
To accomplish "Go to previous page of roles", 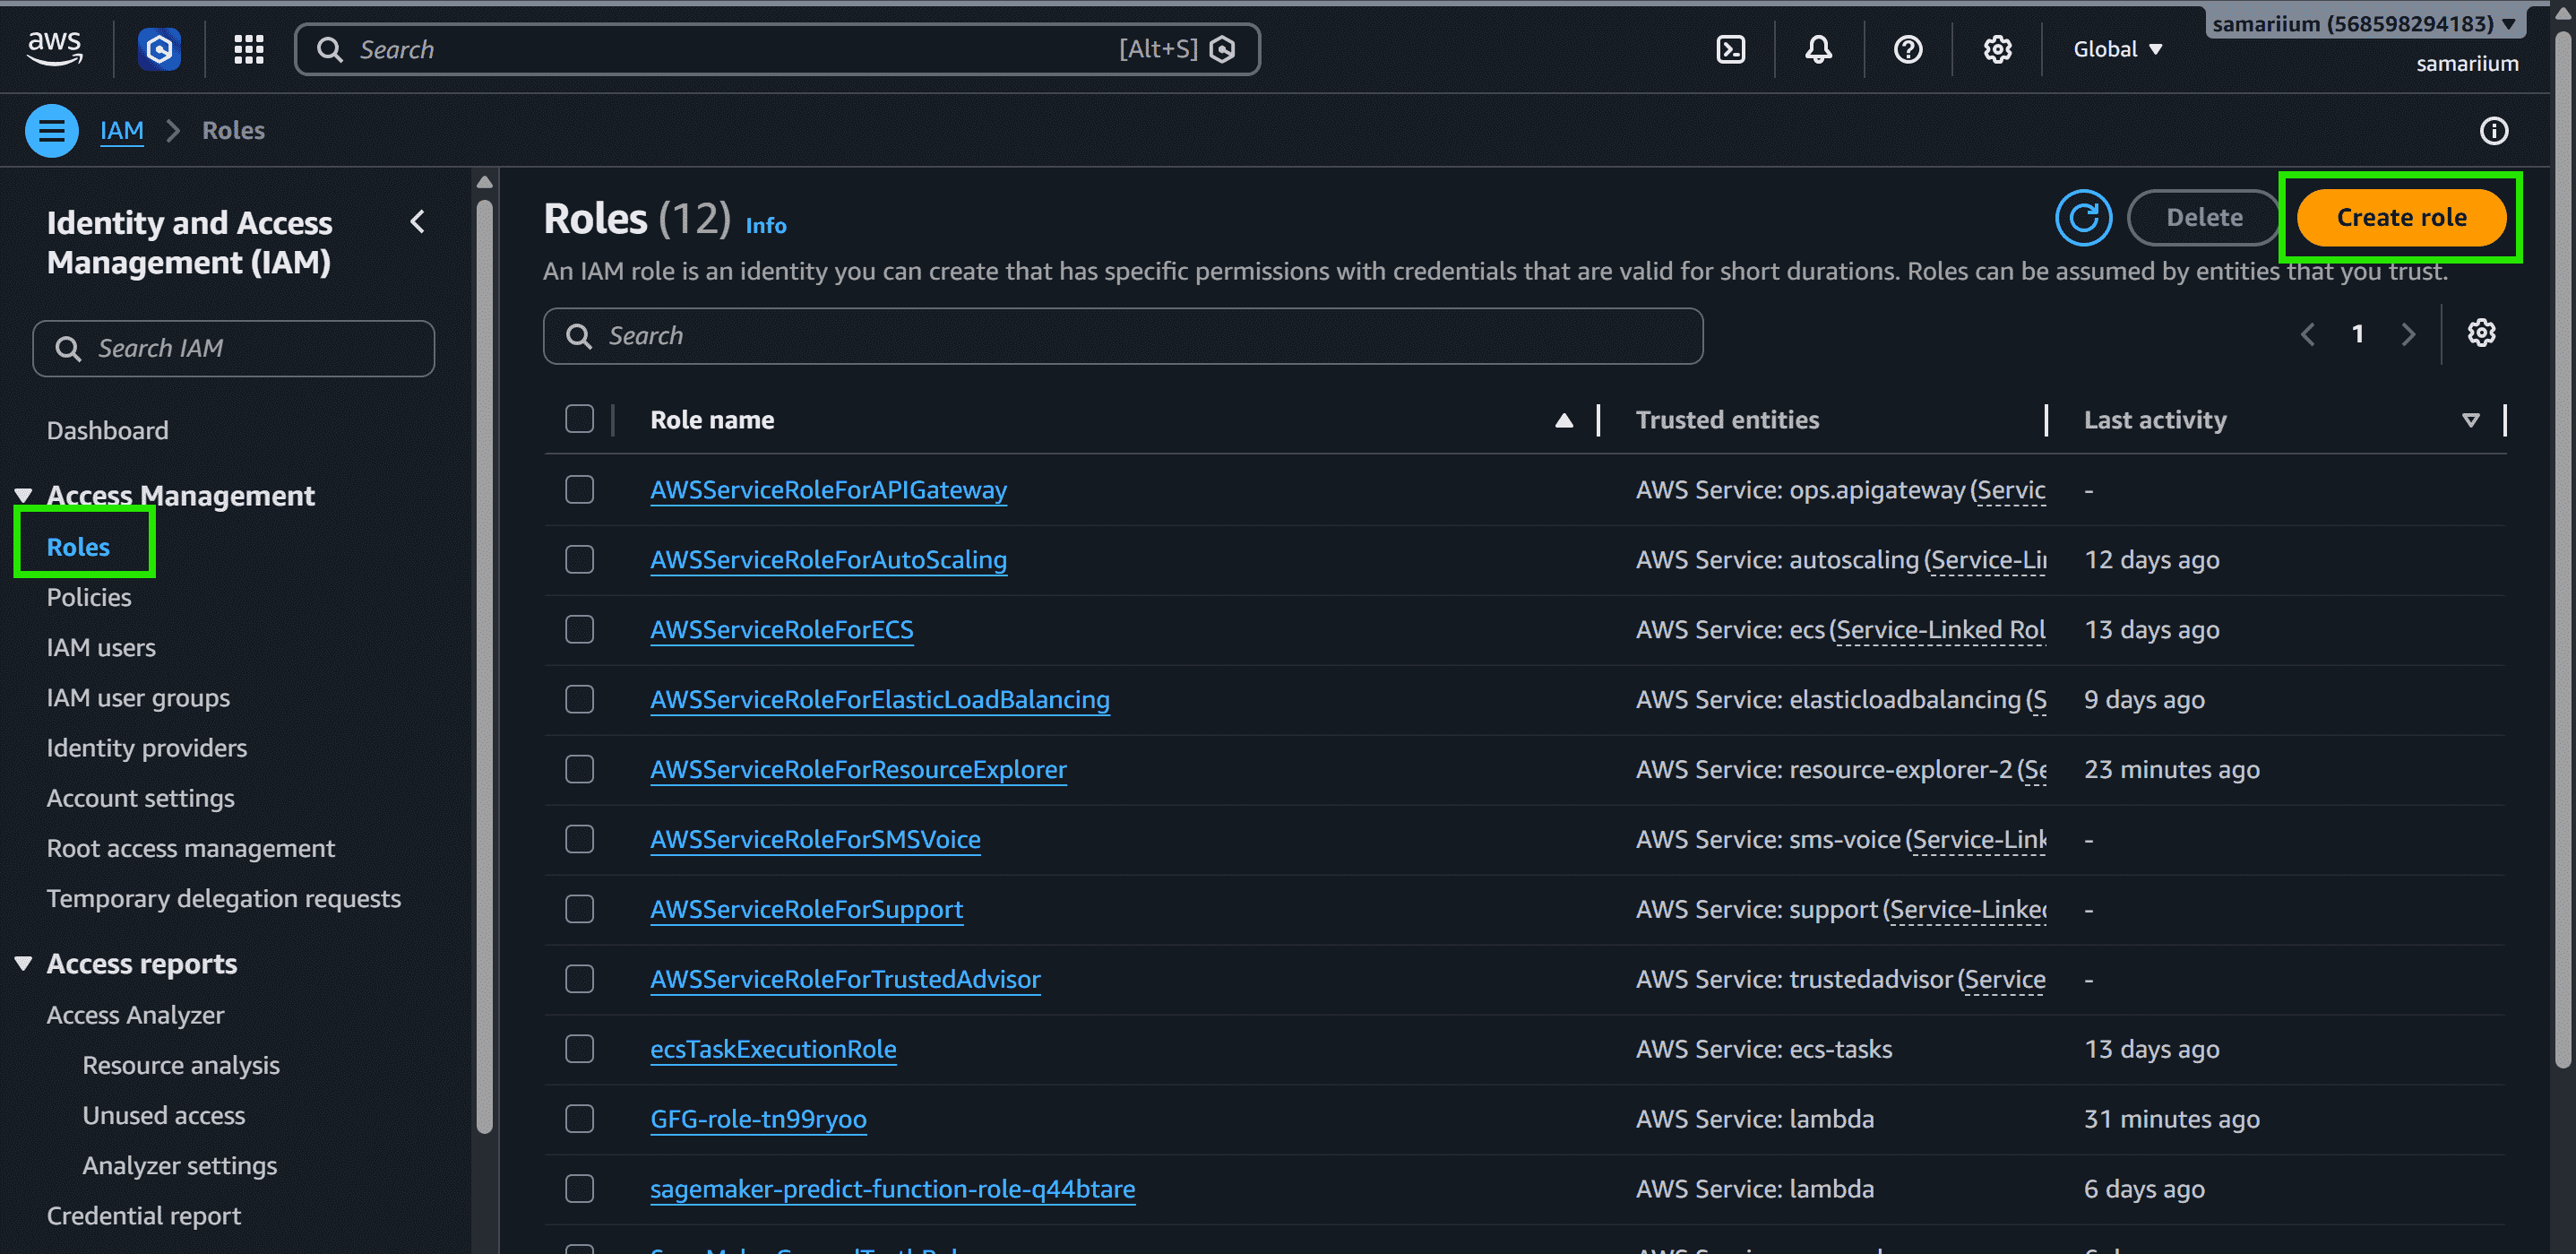I will [2308, 334].
